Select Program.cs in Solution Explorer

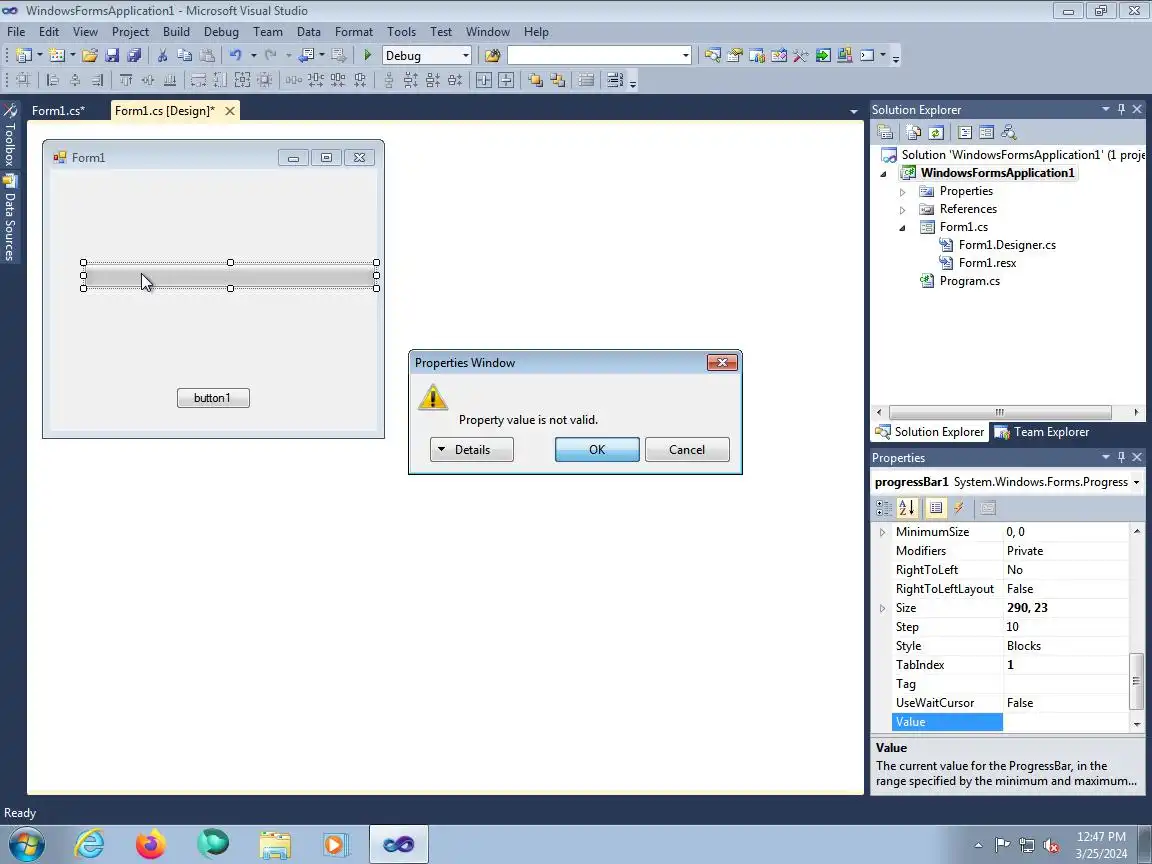coord(969,281)
